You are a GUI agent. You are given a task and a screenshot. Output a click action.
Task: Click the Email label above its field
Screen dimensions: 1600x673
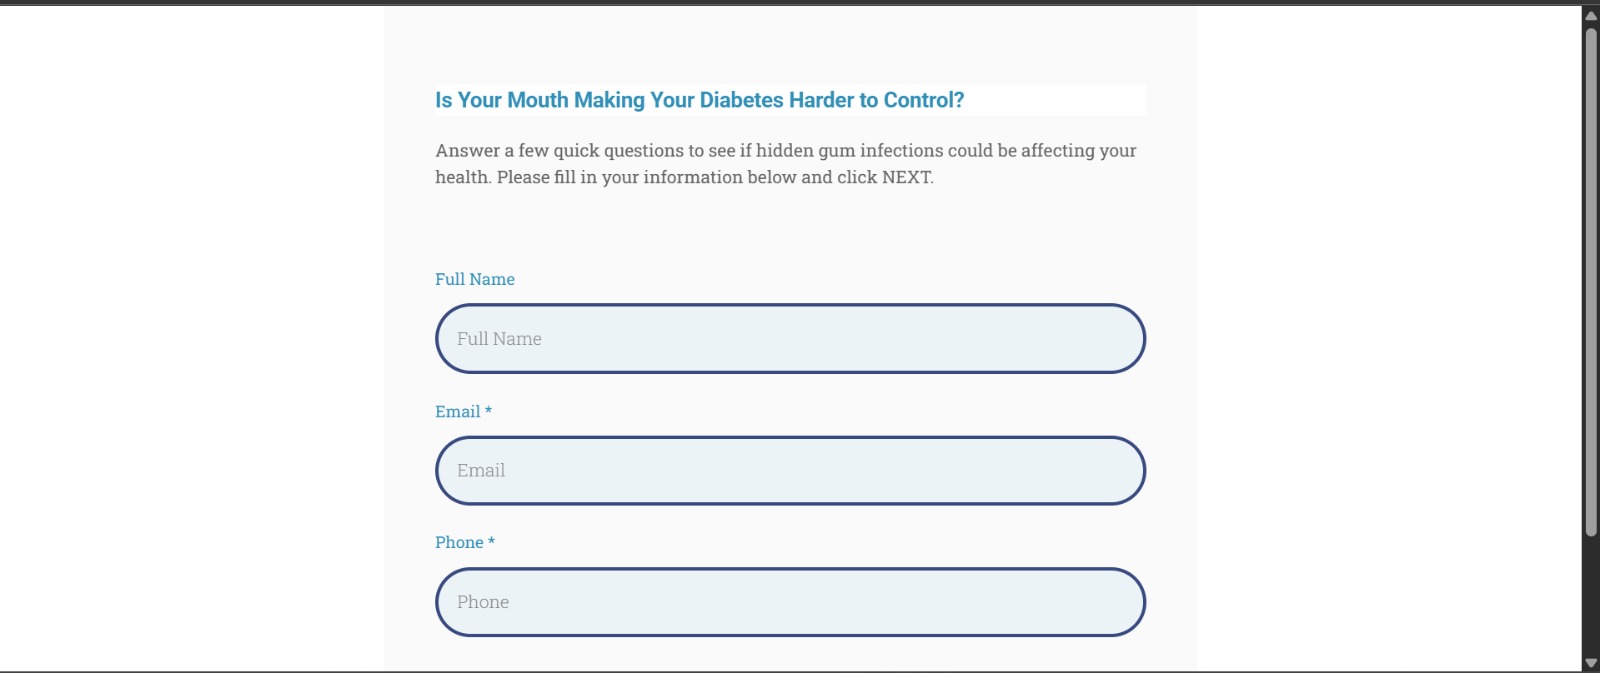click(458, 411)
